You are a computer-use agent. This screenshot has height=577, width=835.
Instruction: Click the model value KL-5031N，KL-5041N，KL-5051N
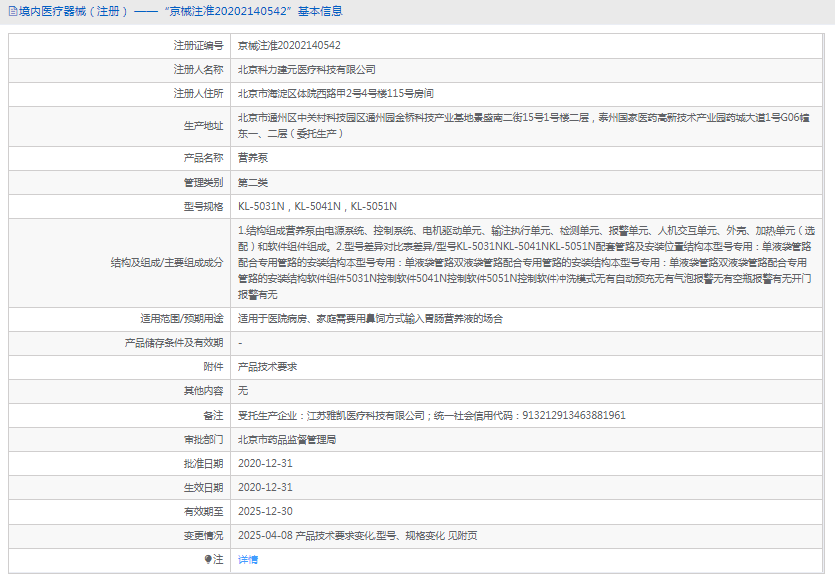click(x=317, y=207)
